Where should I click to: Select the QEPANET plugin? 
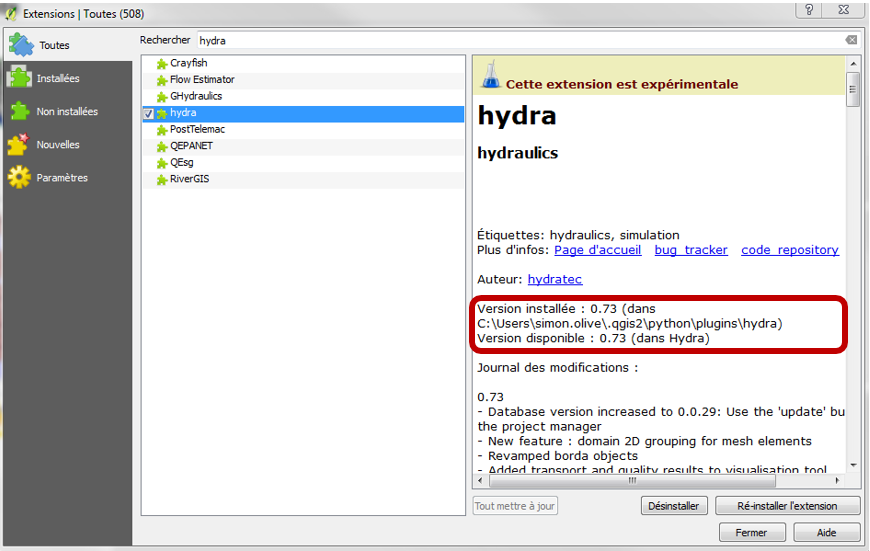pos(304,146)
